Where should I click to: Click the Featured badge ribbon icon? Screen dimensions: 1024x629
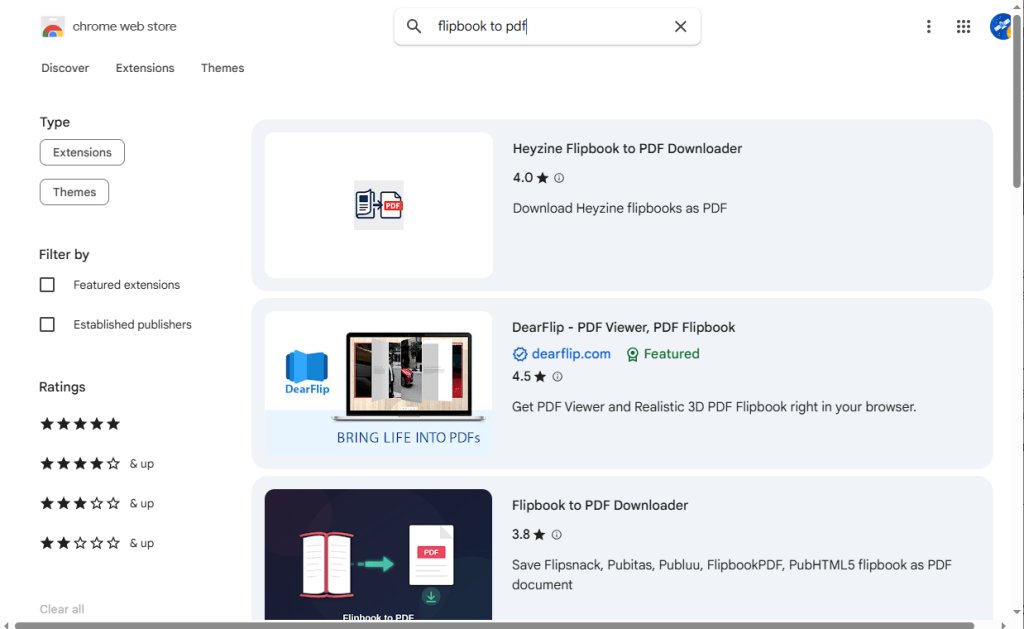[x=632, y=354]
